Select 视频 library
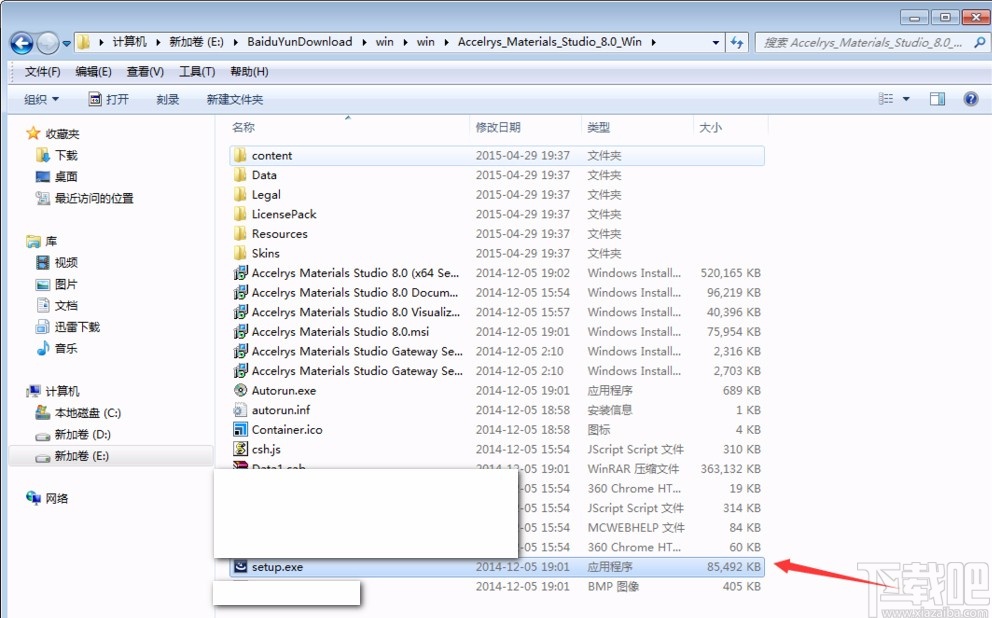 coord(66,263)
